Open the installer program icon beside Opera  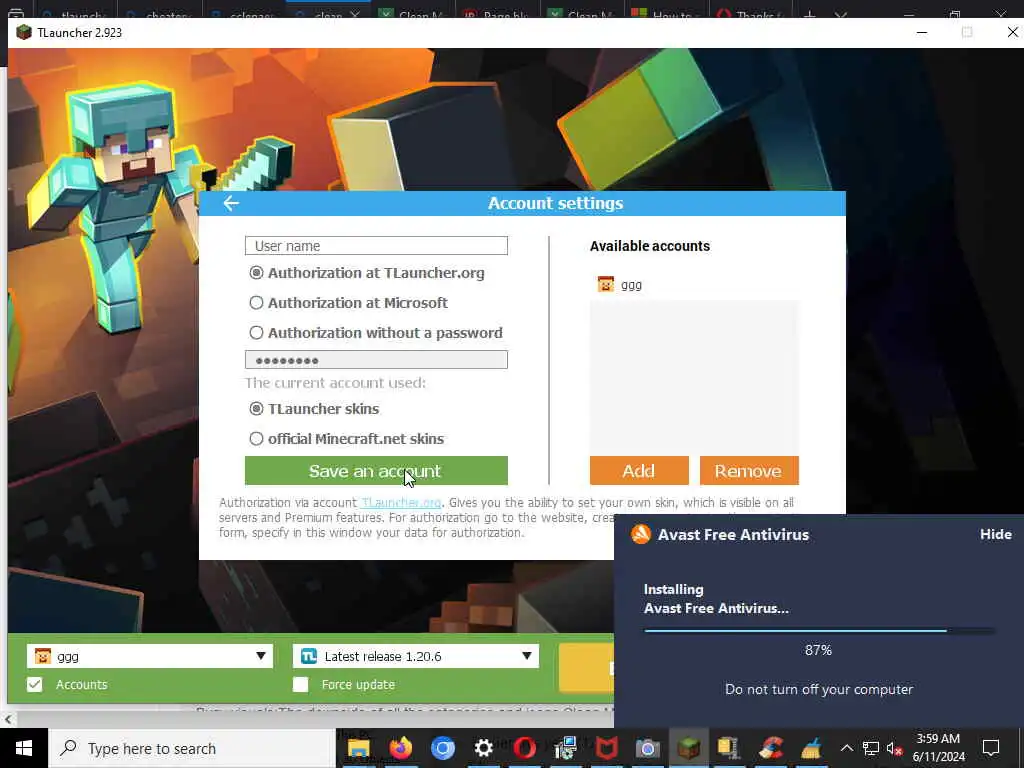[566, 748]
